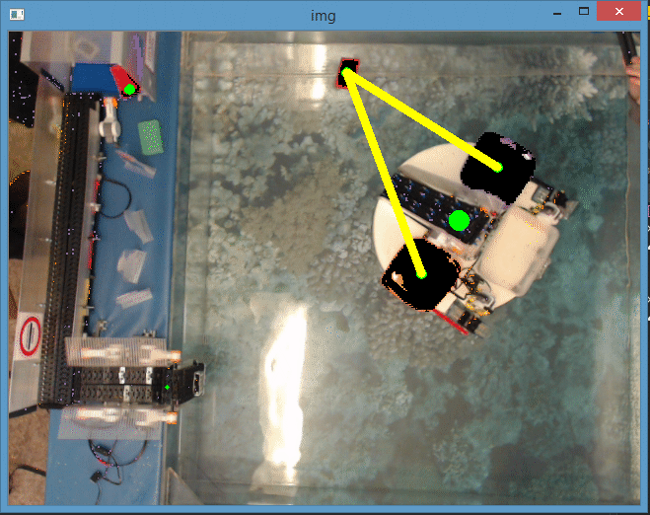The image size is (650, 515).
Task: Click green dot on the blue-red device
Action: 129,89
